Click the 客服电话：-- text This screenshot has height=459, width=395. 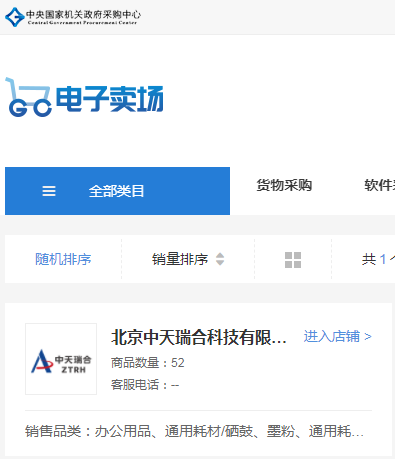point(145,385)
